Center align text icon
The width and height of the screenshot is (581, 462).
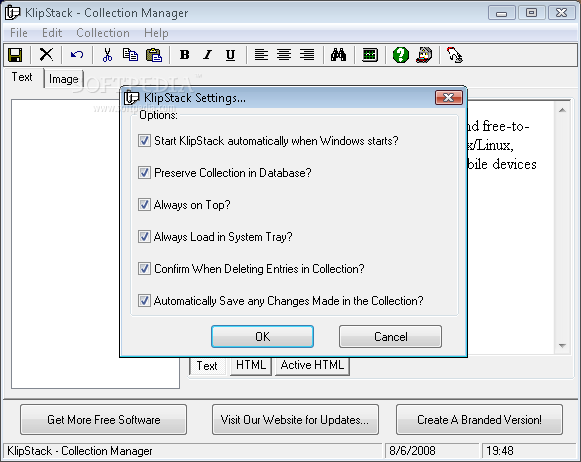[x=284, y=55]
